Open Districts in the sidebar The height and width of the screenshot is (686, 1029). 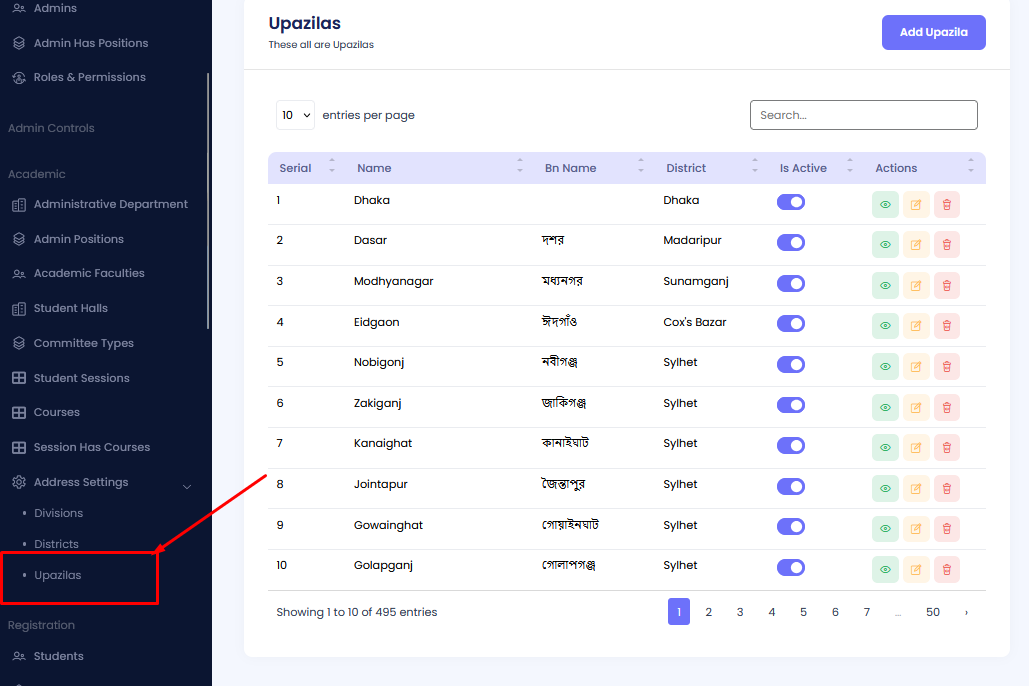(56, 544)
